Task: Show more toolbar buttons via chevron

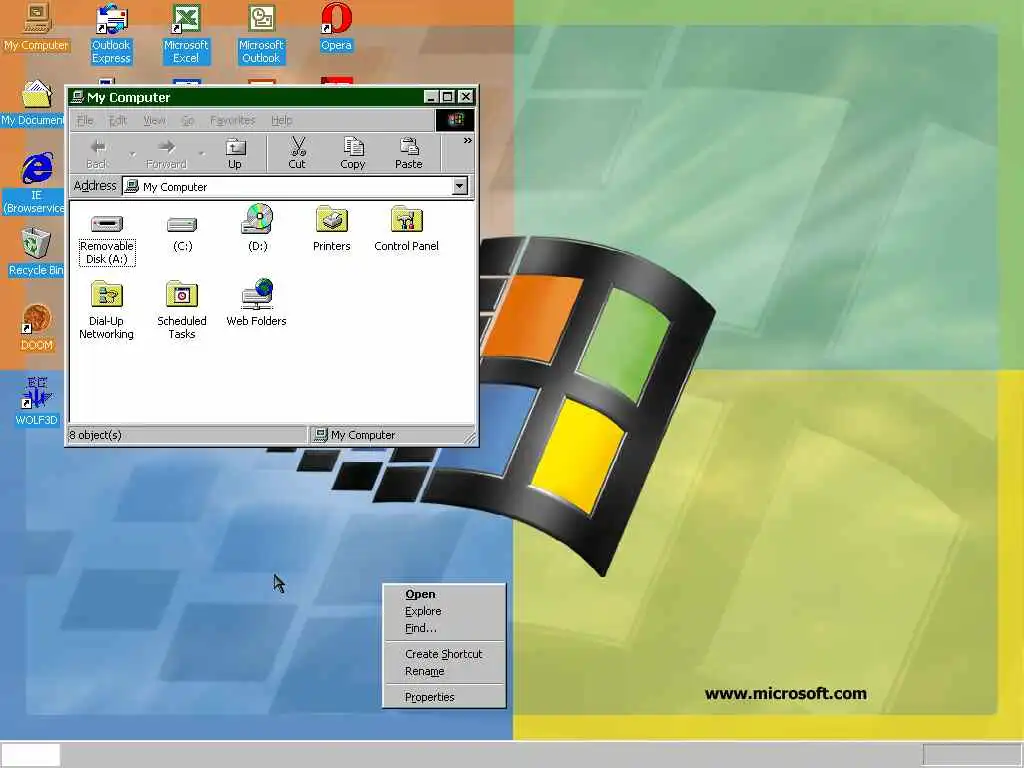Action: click(468, 140)
